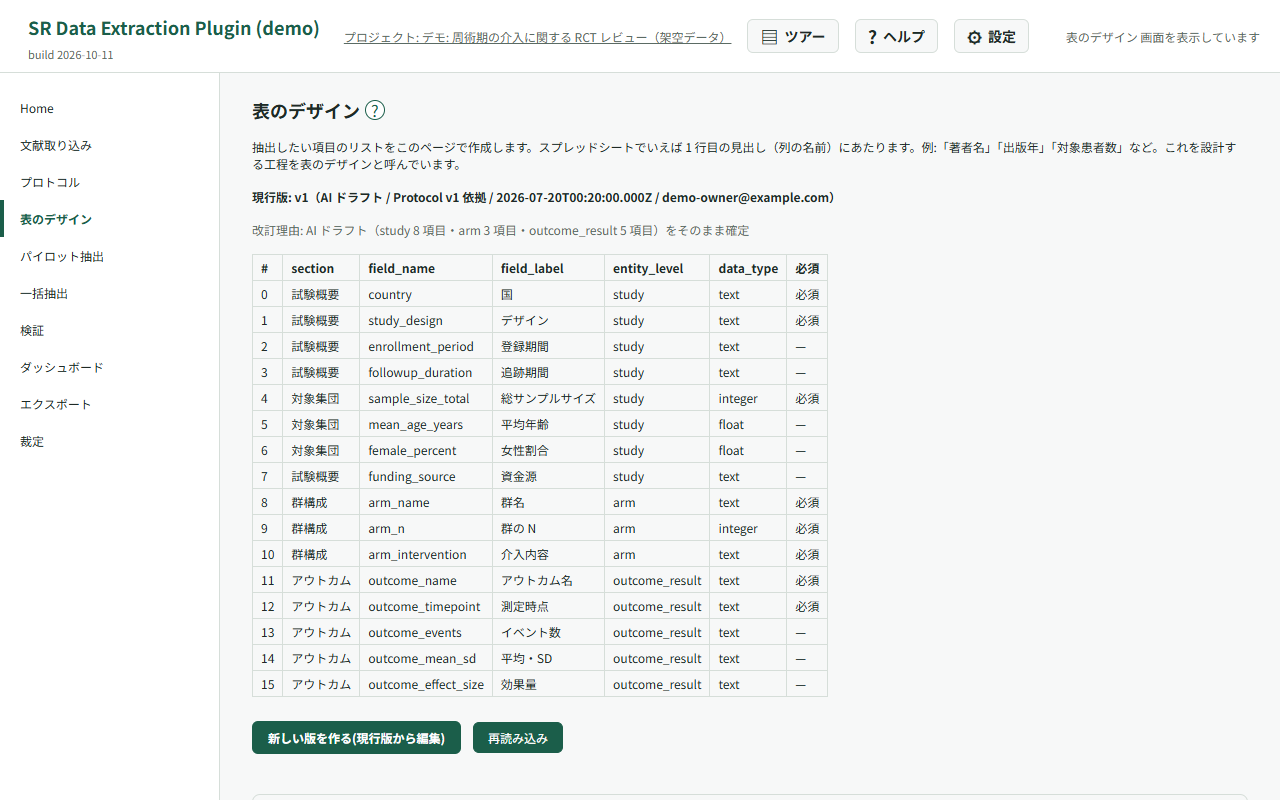Screen dimensions: 1280x800
Task: Select the mean_age_years cell
Action: click(426, 424)
